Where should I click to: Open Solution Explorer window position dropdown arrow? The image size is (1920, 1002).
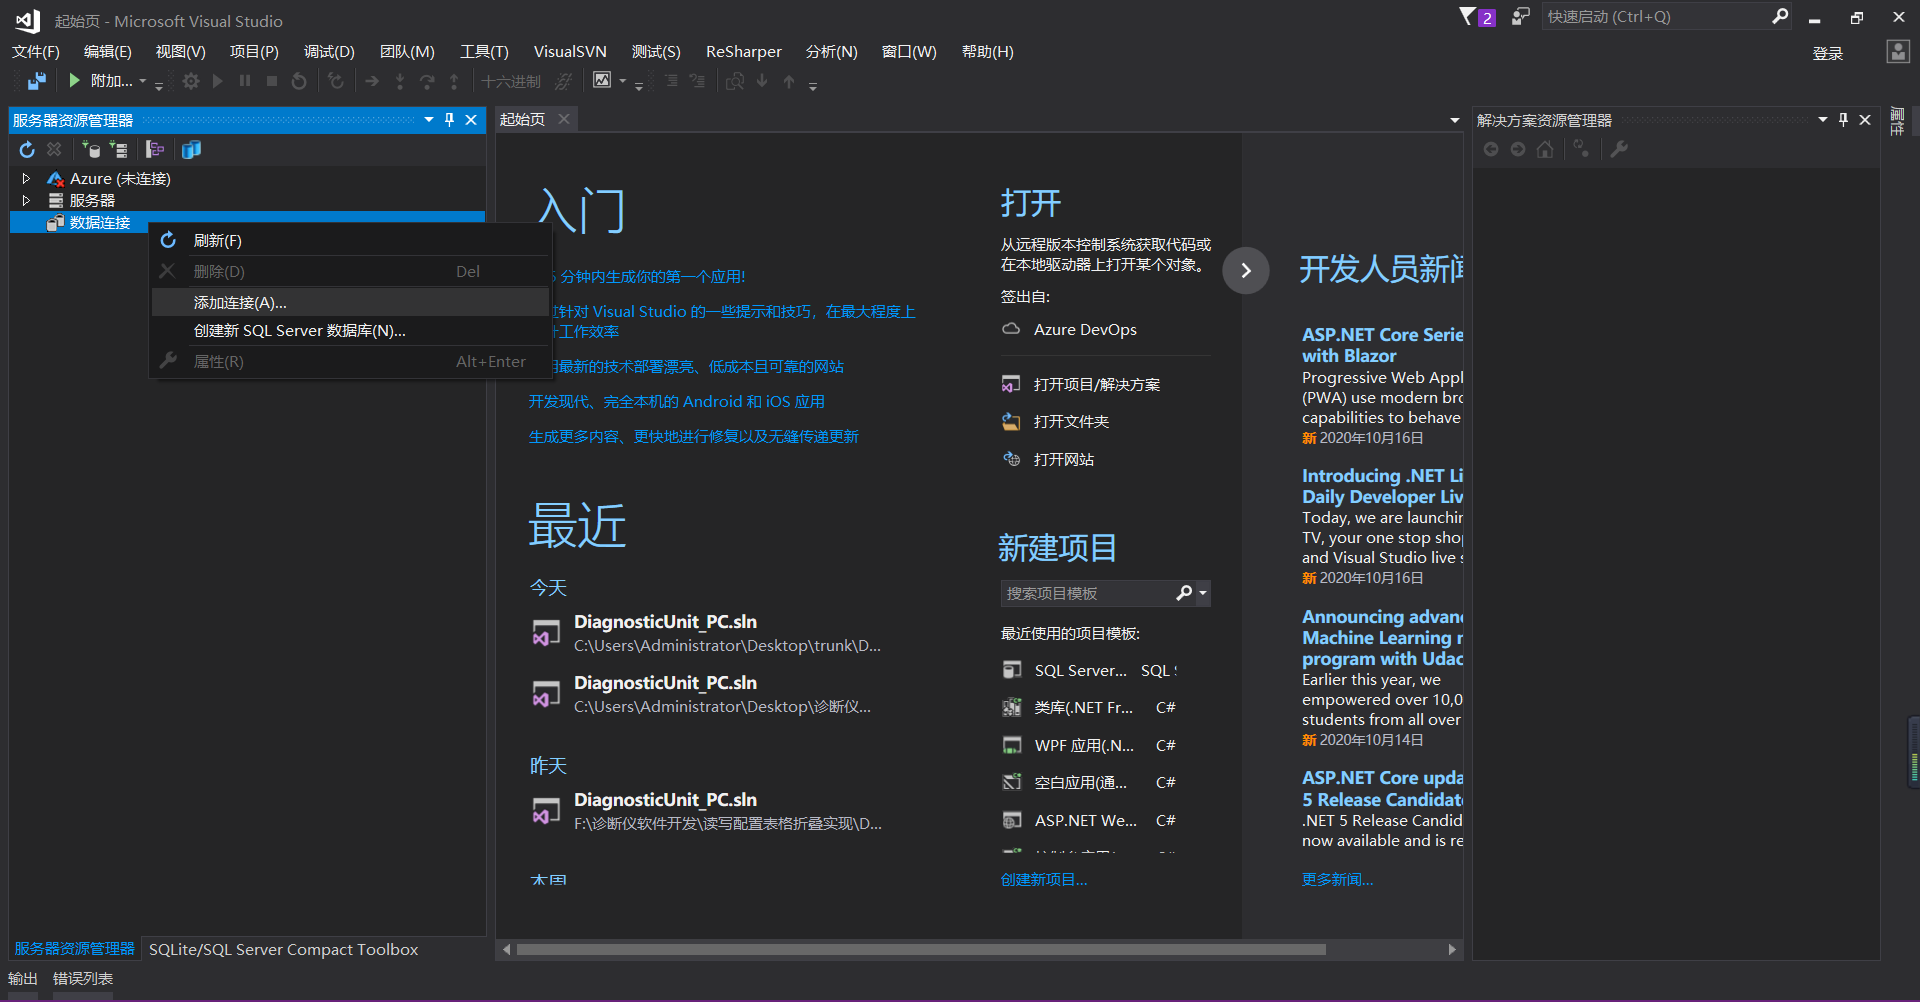coord(1822,120)
